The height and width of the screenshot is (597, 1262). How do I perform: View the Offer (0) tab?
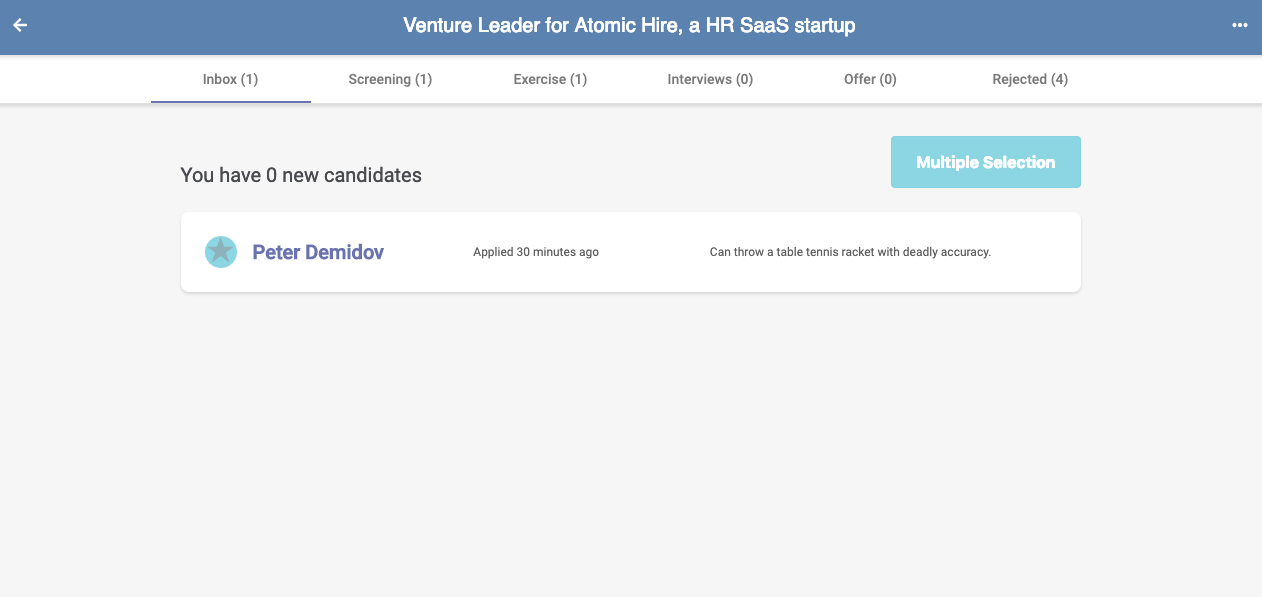(870, 79)
